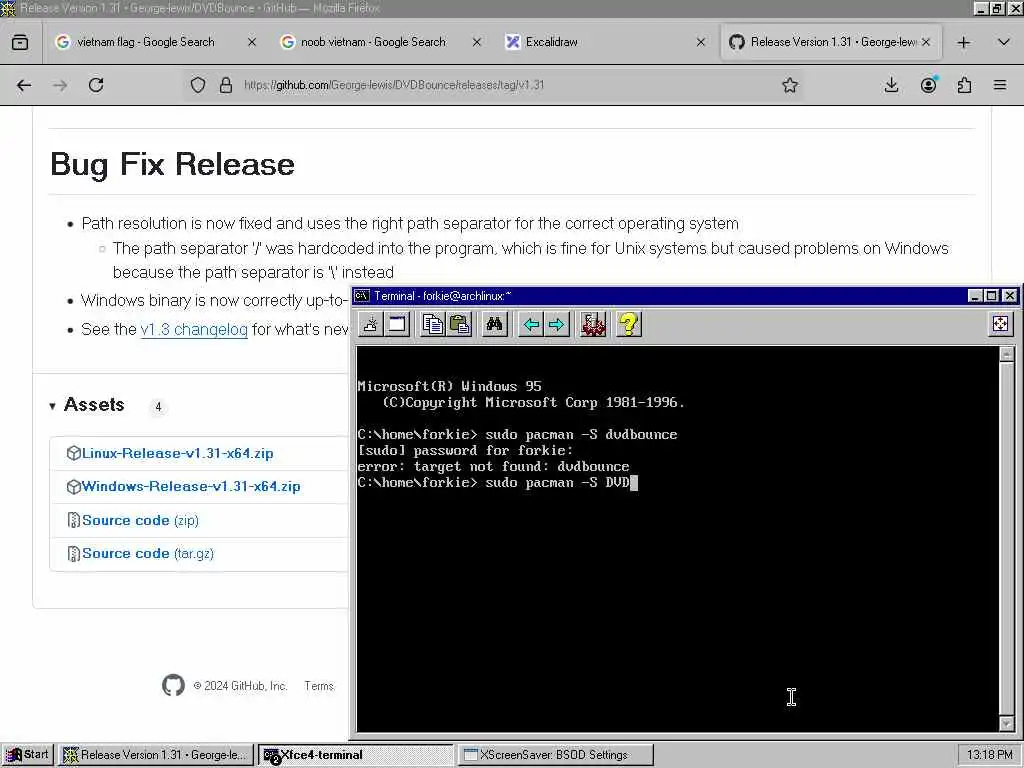Open a new terminal tab

click(x=371, y=324)
